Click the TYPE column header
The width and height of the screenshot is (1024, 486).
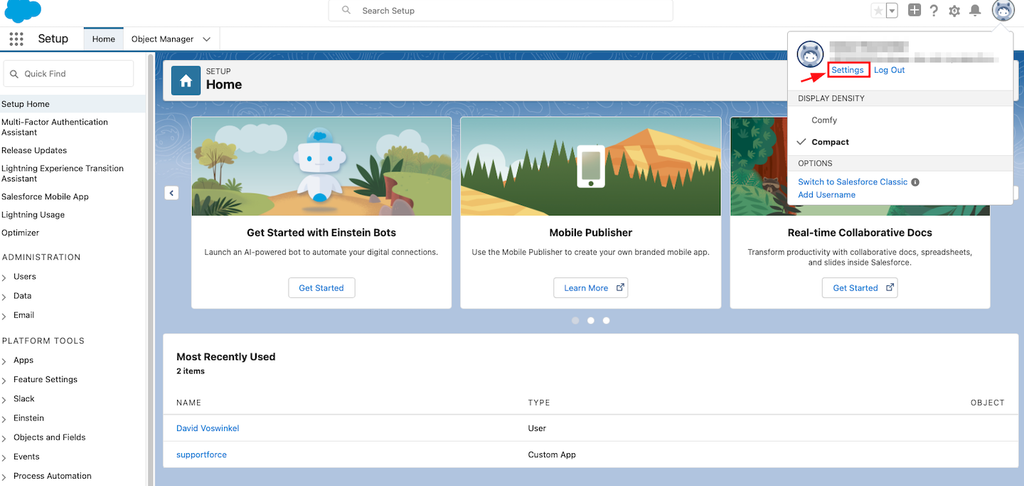pos(539,402)
